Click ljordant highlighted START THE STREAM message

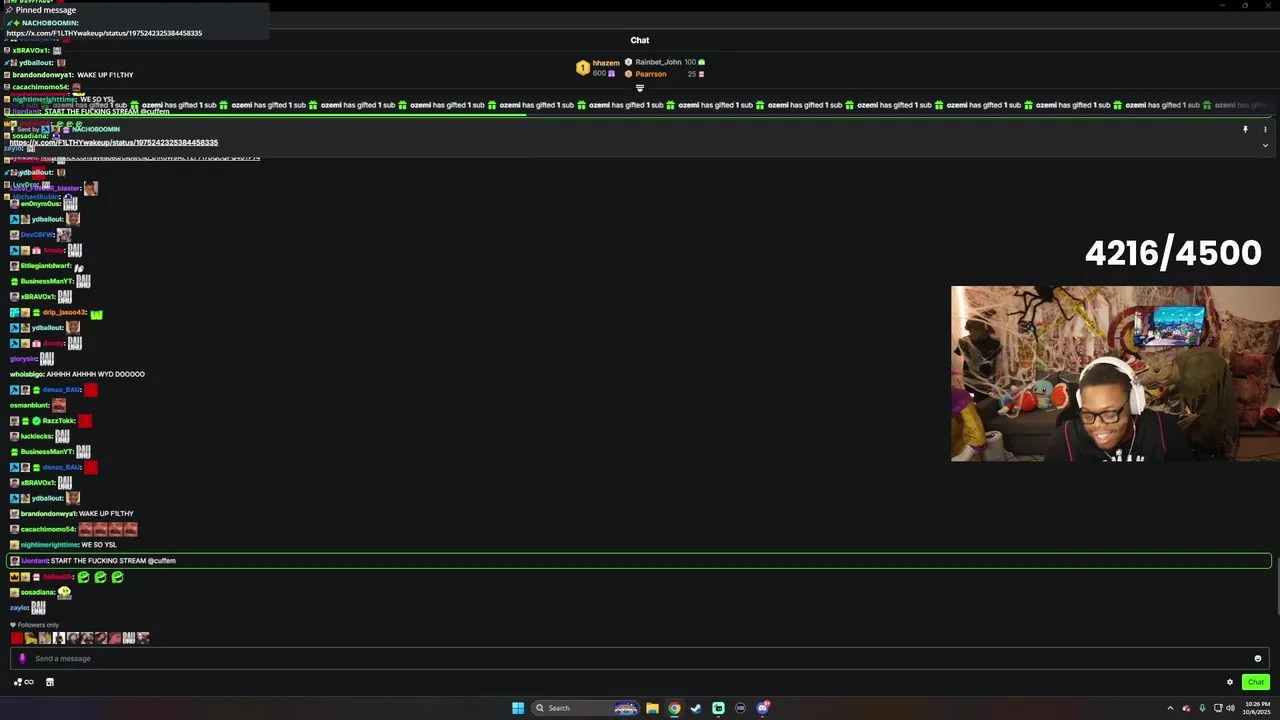pyautogui.click(x=640, y=561)
